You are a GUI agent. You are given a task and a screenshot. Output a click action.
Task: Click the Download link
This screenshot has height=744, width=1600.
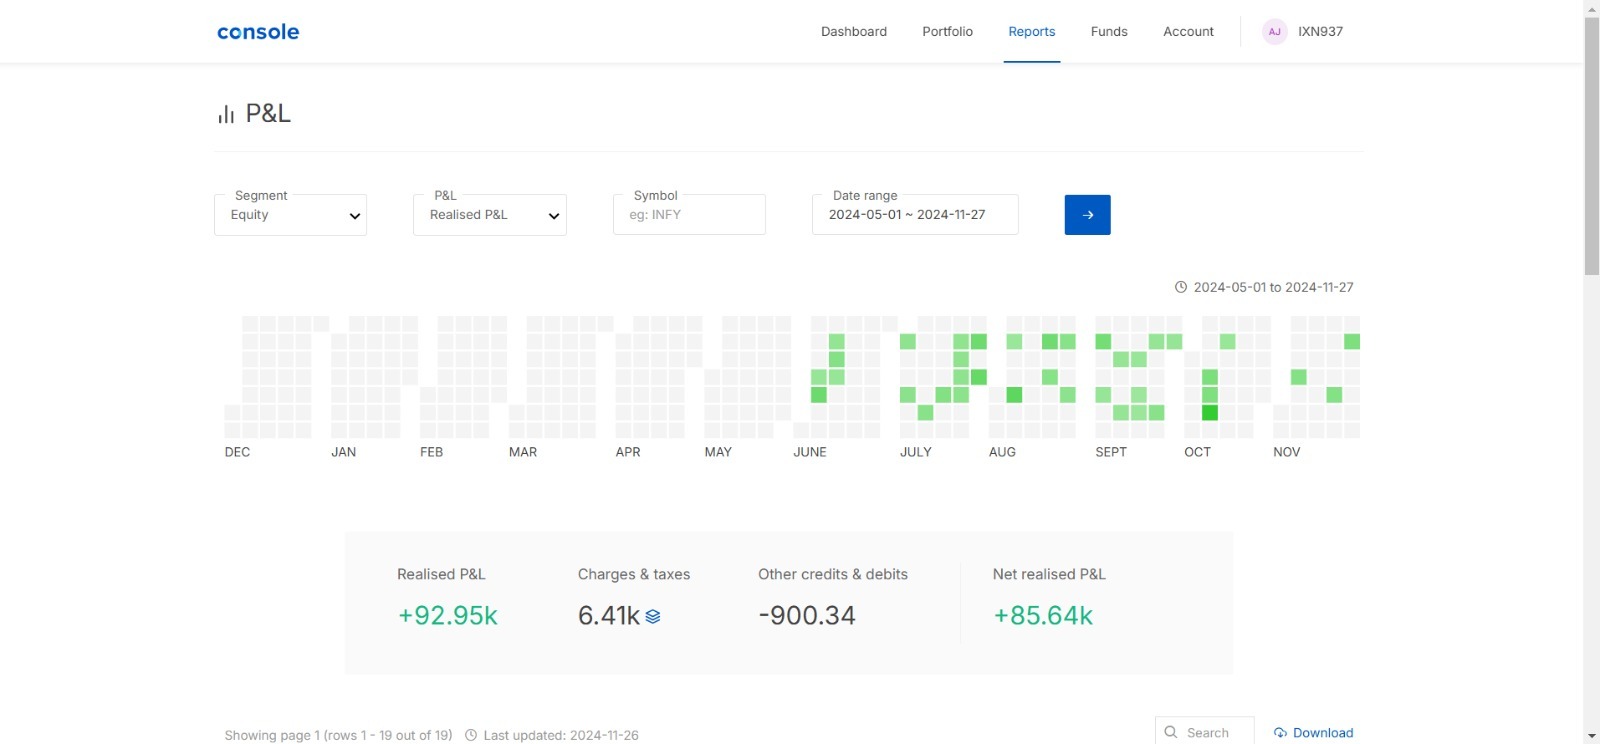tap(1322, 733)
